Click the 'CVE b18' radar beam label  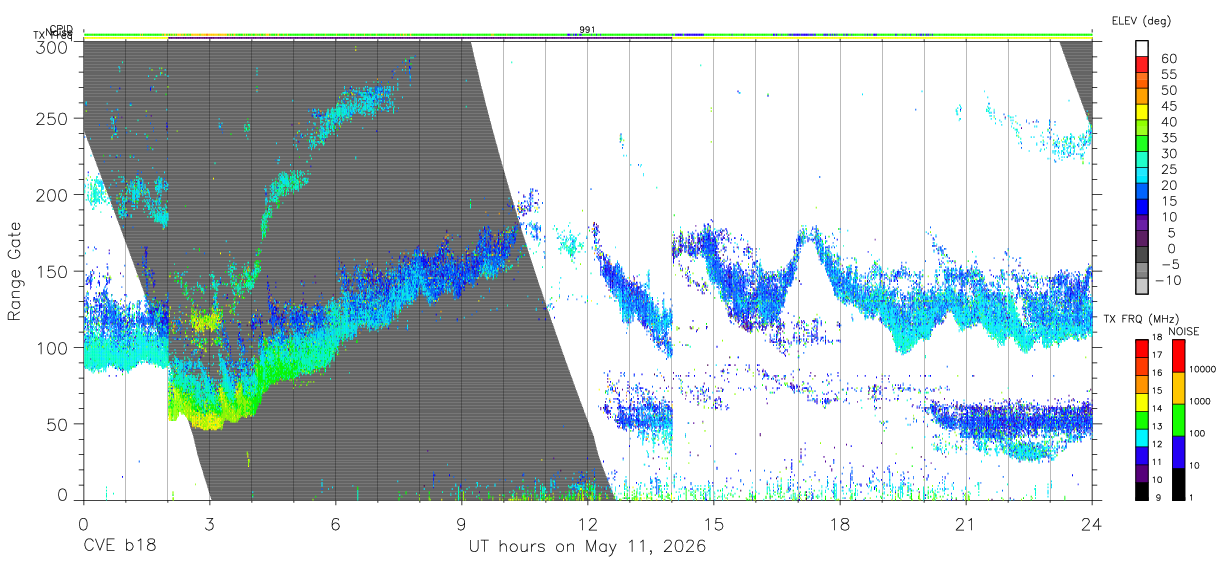point(119,547)
